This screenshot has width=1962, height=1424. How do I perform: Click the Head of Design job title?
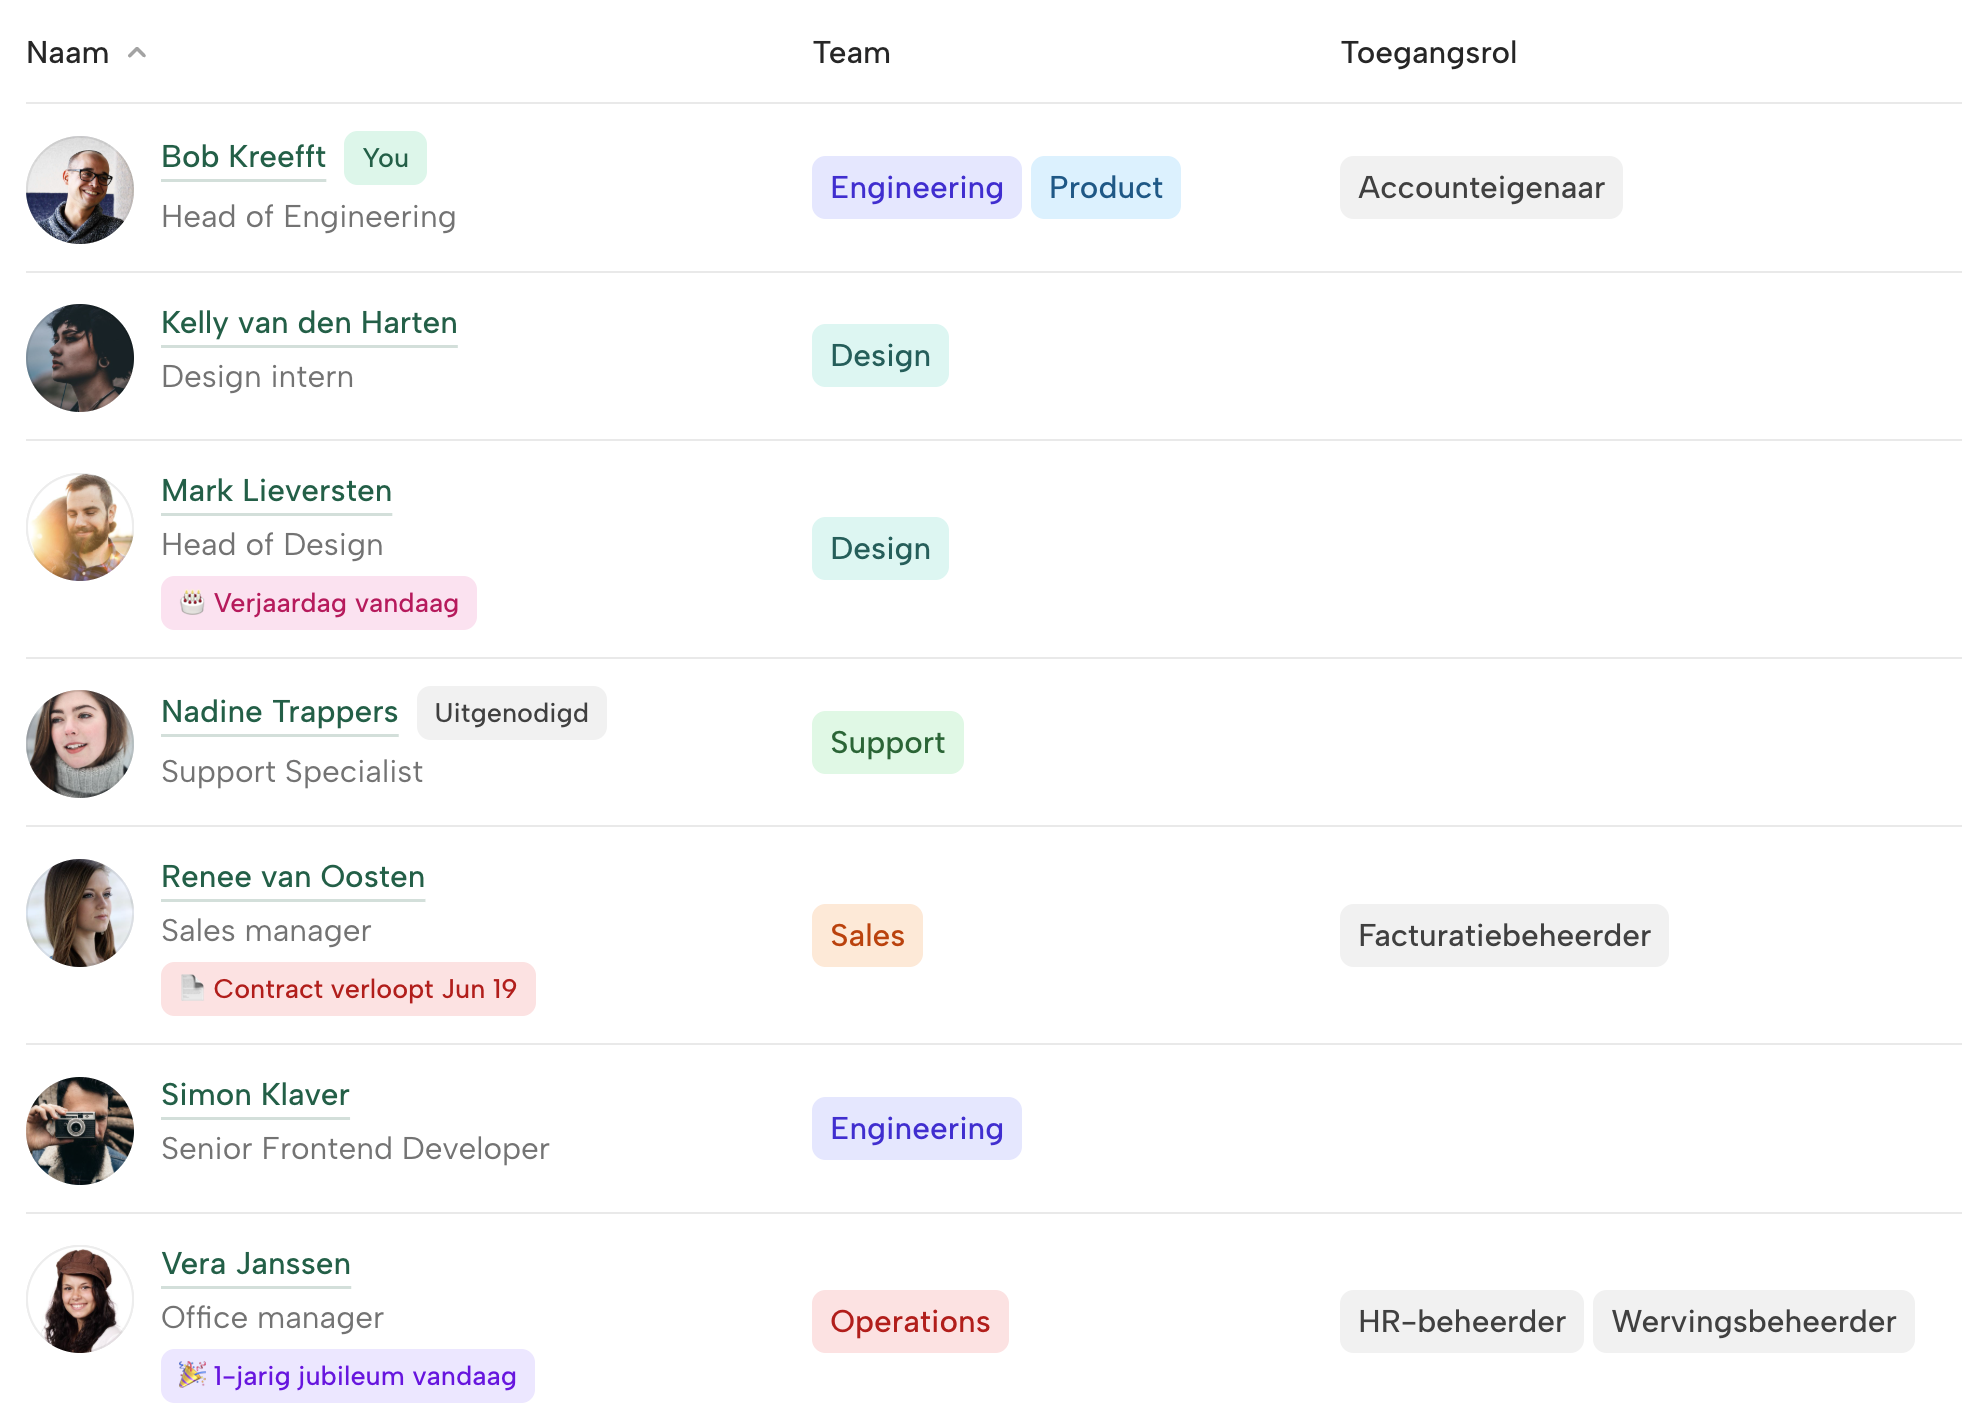tap(272, 545)
